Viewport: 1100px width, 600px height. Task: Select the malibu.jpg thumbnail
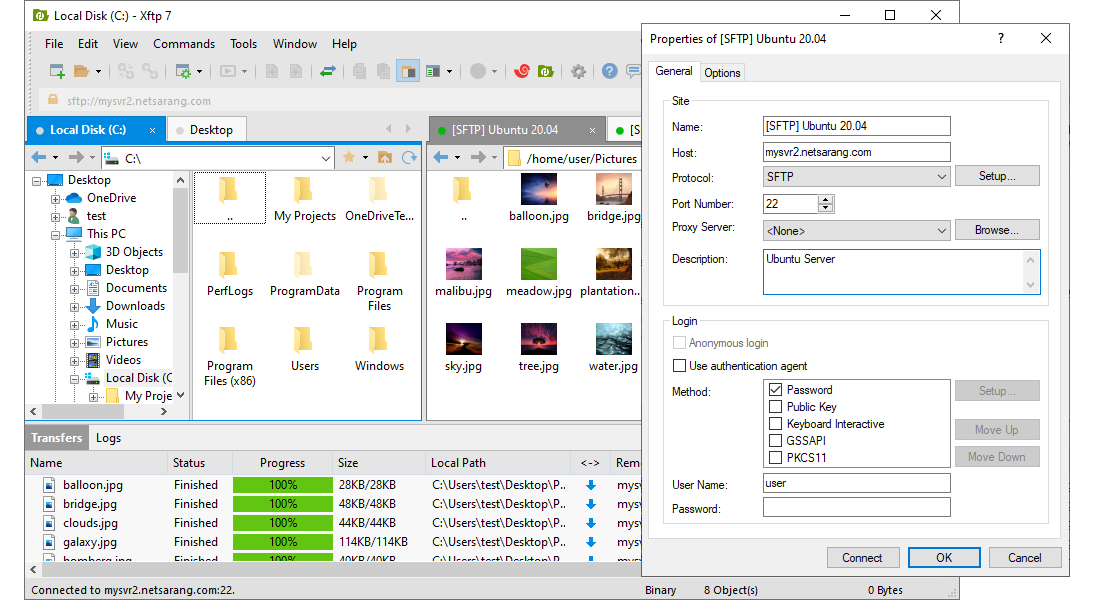[464, 264]
